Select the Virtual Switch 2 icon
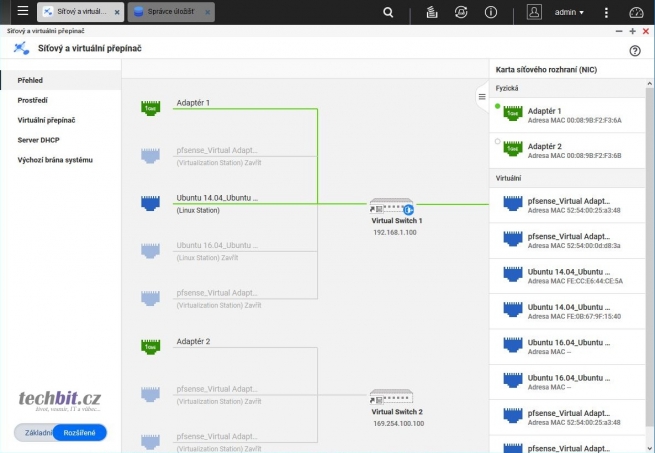The image size is (655, 453). click(397, 396)
